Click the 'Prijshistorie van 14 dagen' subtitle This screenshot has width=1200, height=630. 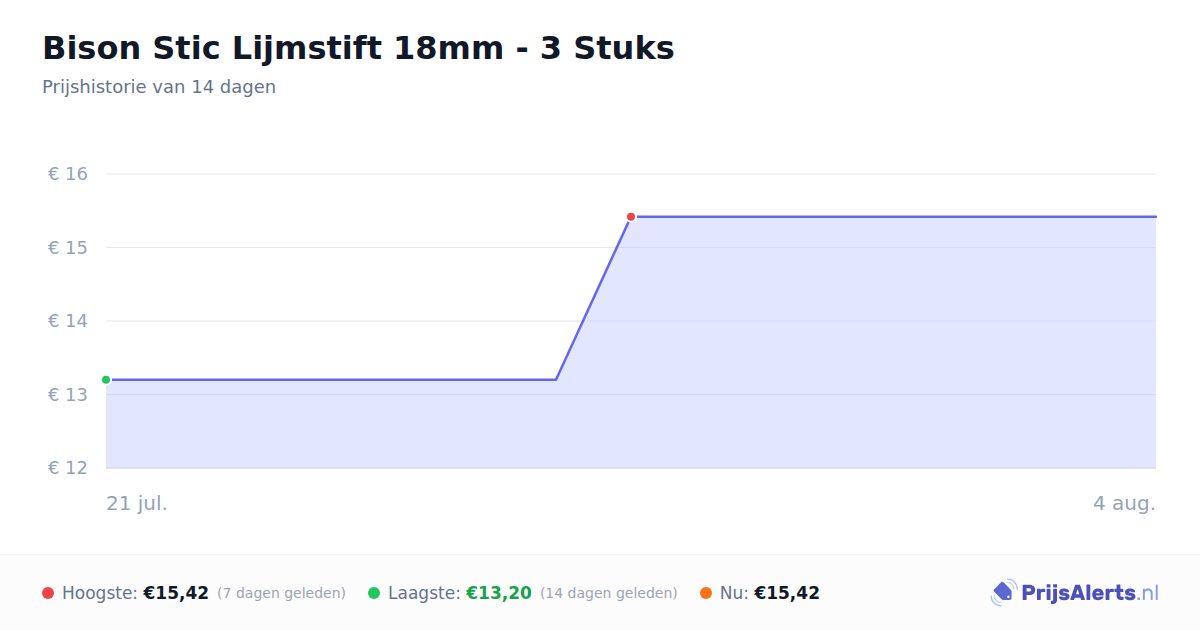(159, 87)
